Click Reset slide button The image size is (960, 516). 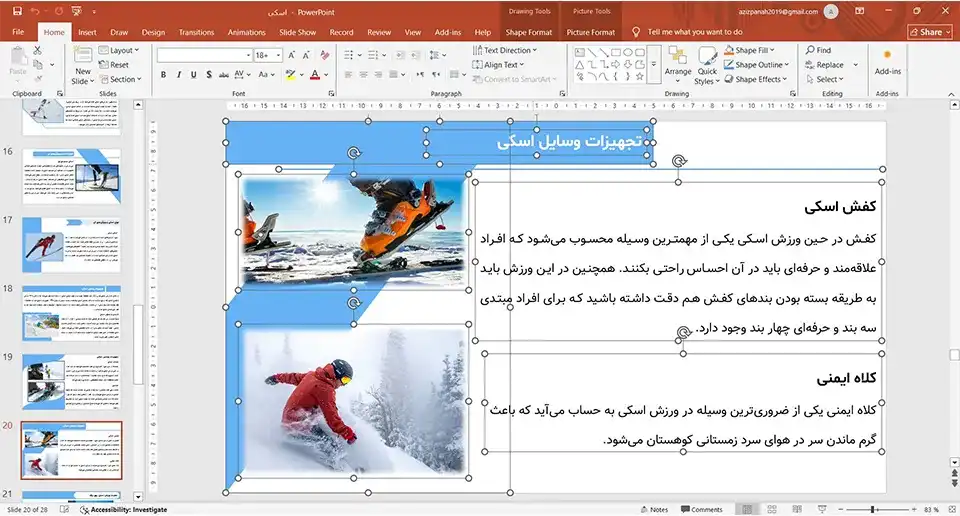pos(114,65)
